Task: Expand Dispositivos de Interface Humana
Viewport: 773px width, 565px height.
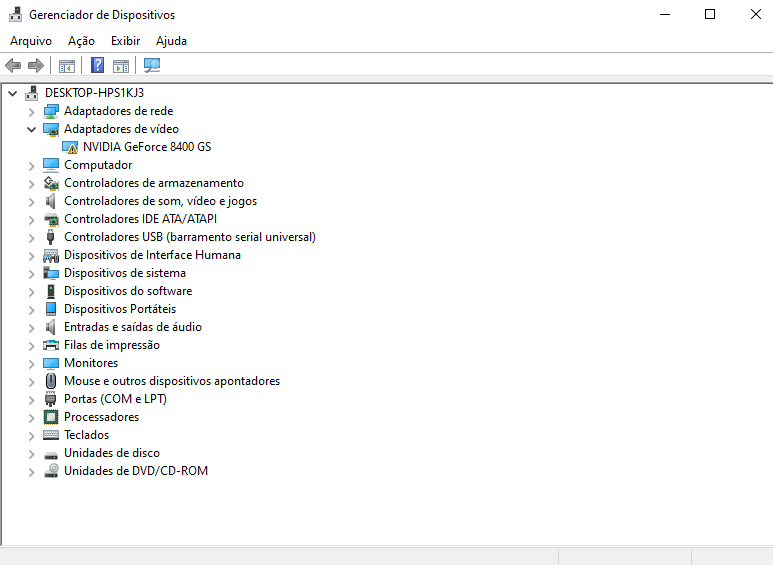Action: (x=32, y=256)
